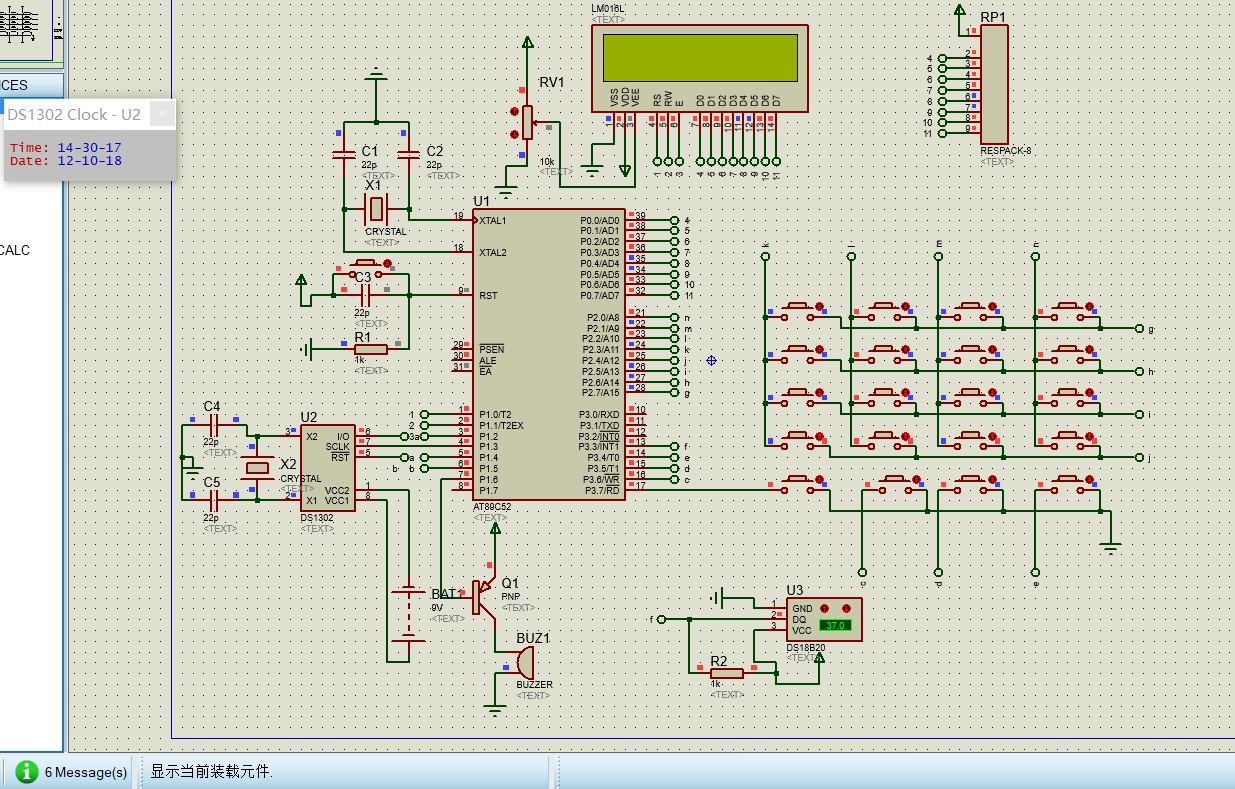Click terminal i at keypad row end
The height and width of the screenshot is (789, 1235).
coord(1140,414)
